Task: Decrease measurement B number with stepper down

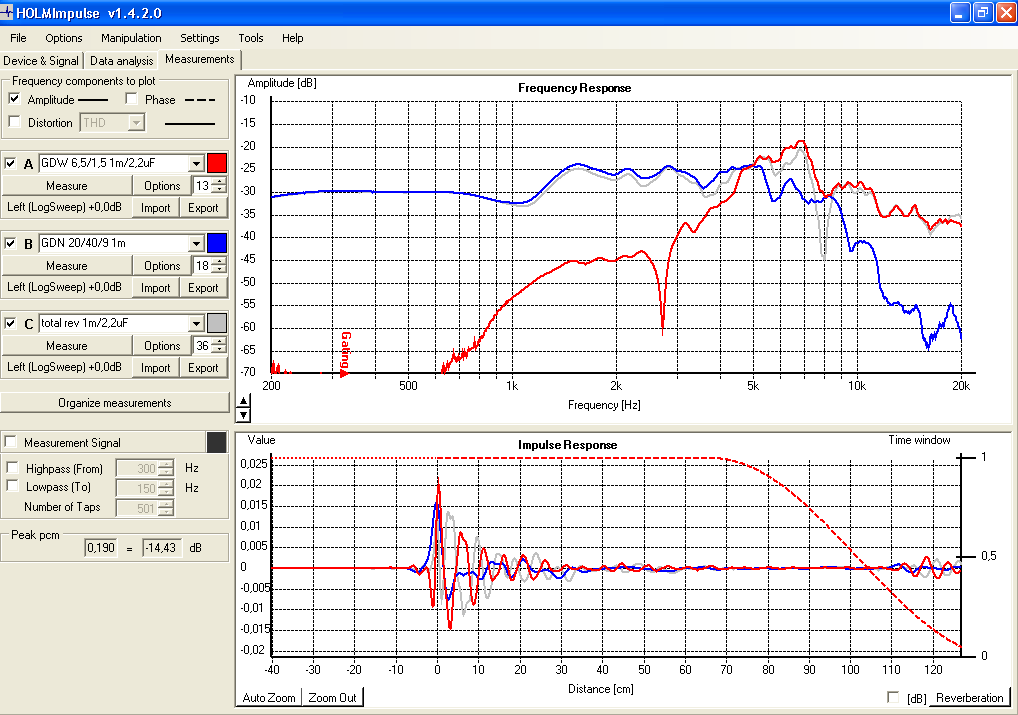Action: (x=220, y=270)
